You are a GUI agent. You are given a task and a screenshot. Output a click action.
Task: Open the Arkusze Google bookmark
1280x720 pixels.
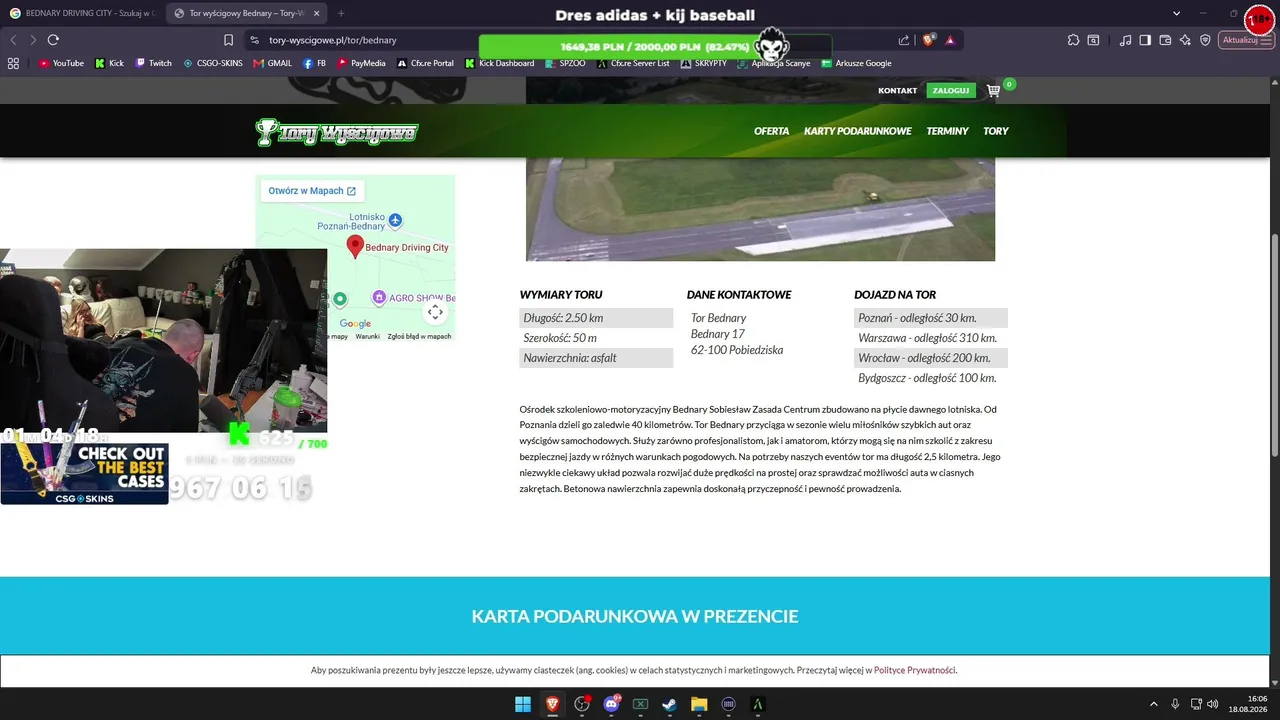pyautogui.click(x=856, y=63)
